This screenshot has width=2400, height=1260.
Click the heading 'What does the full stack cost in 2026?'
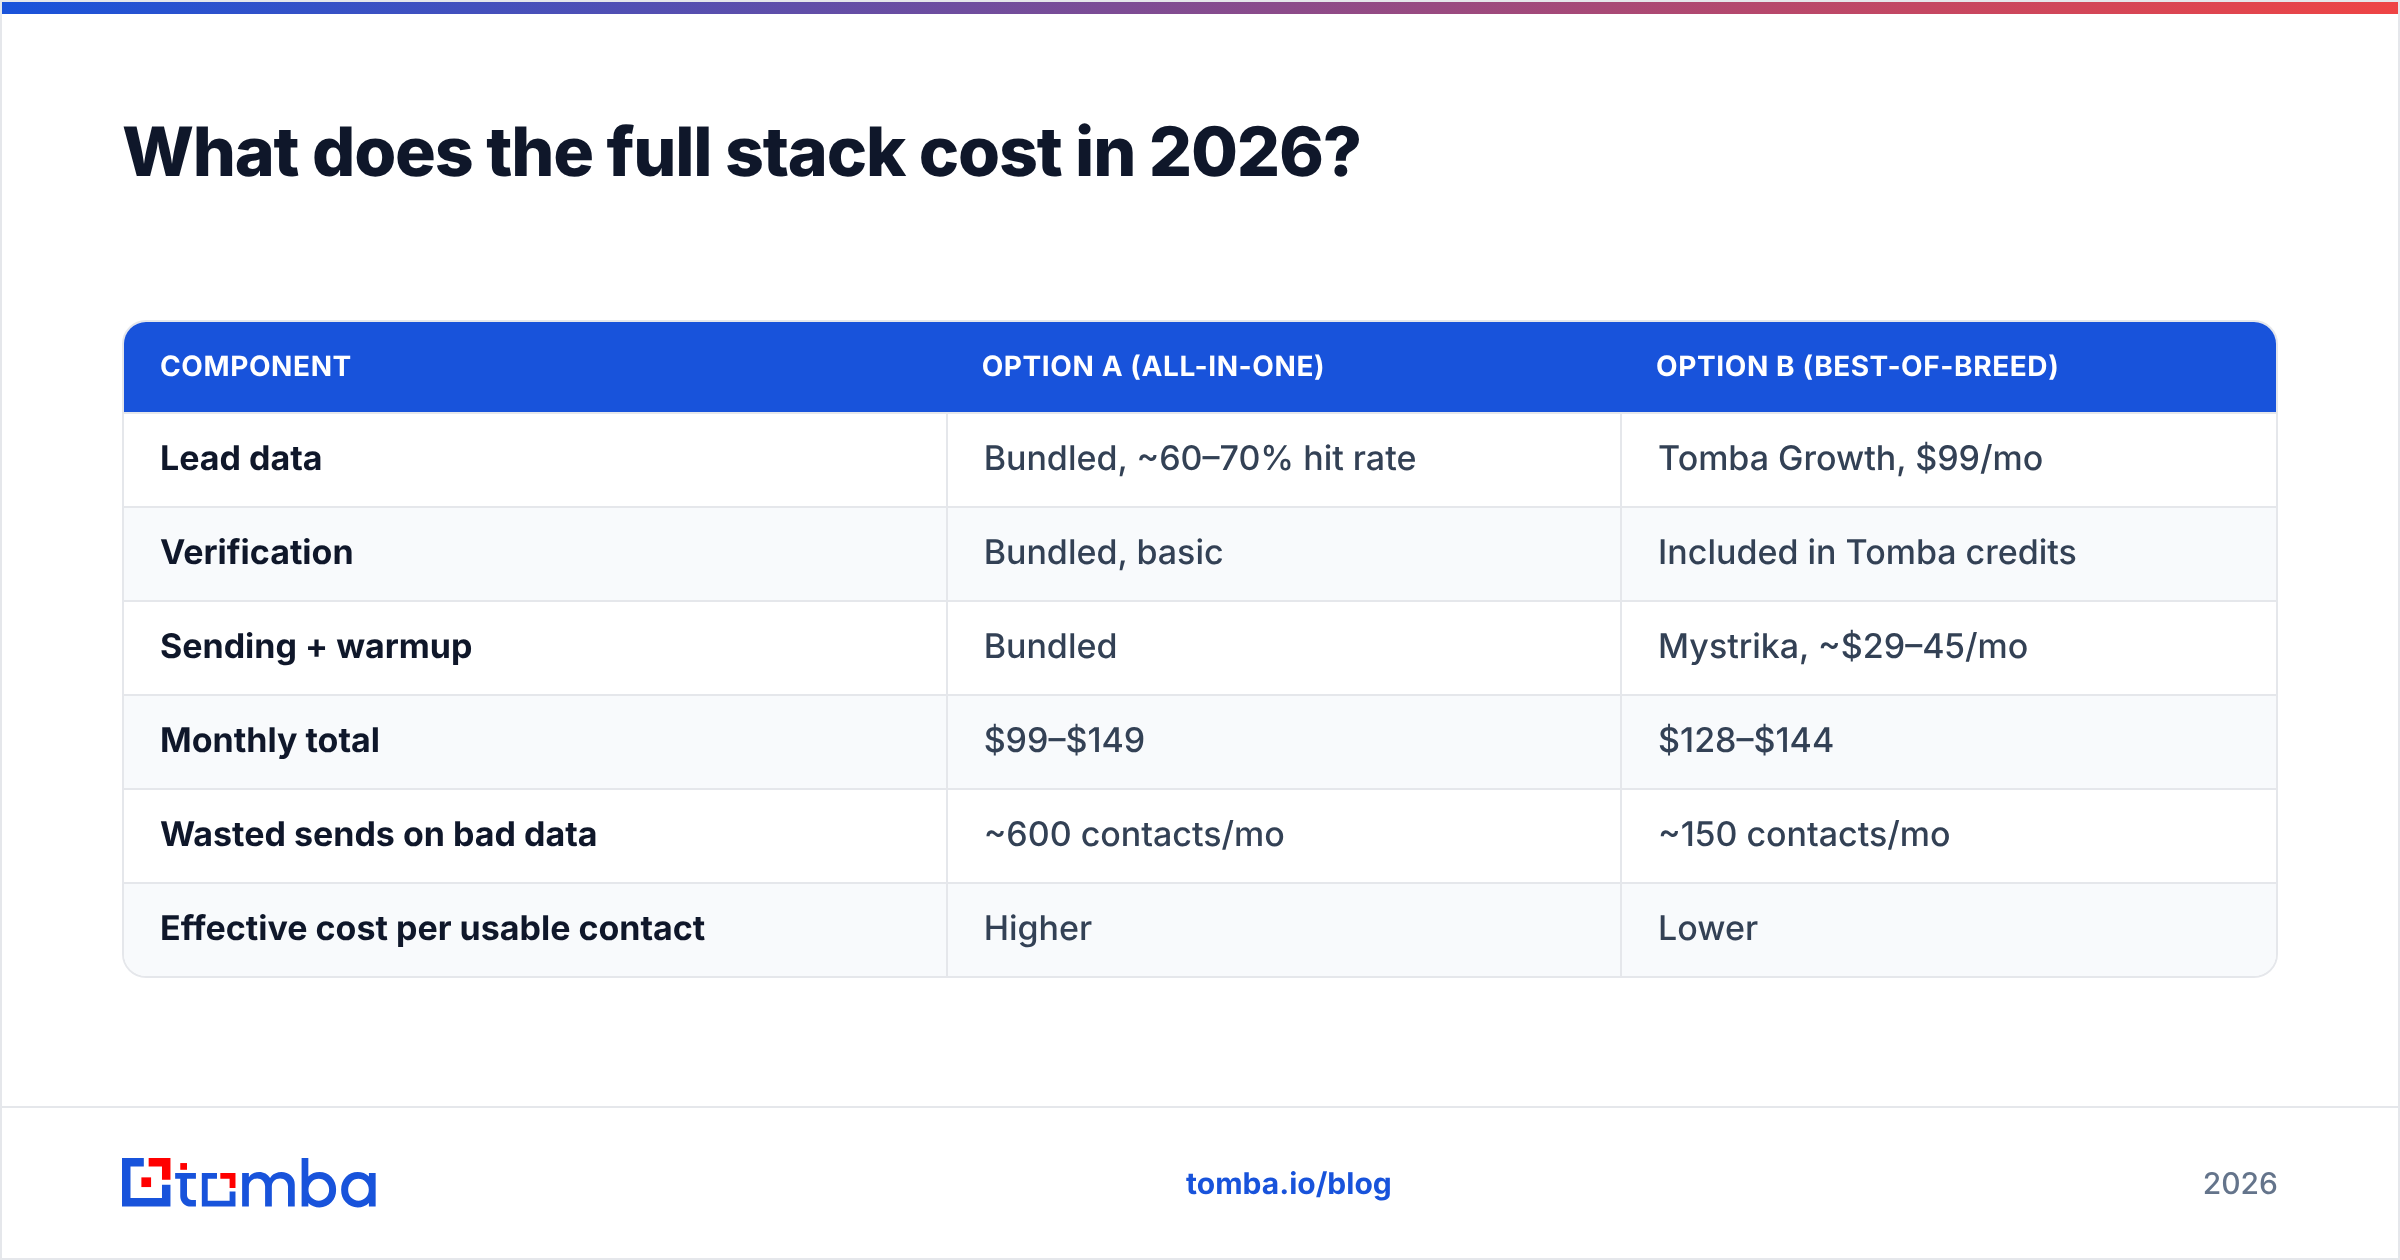pos(741,153)
